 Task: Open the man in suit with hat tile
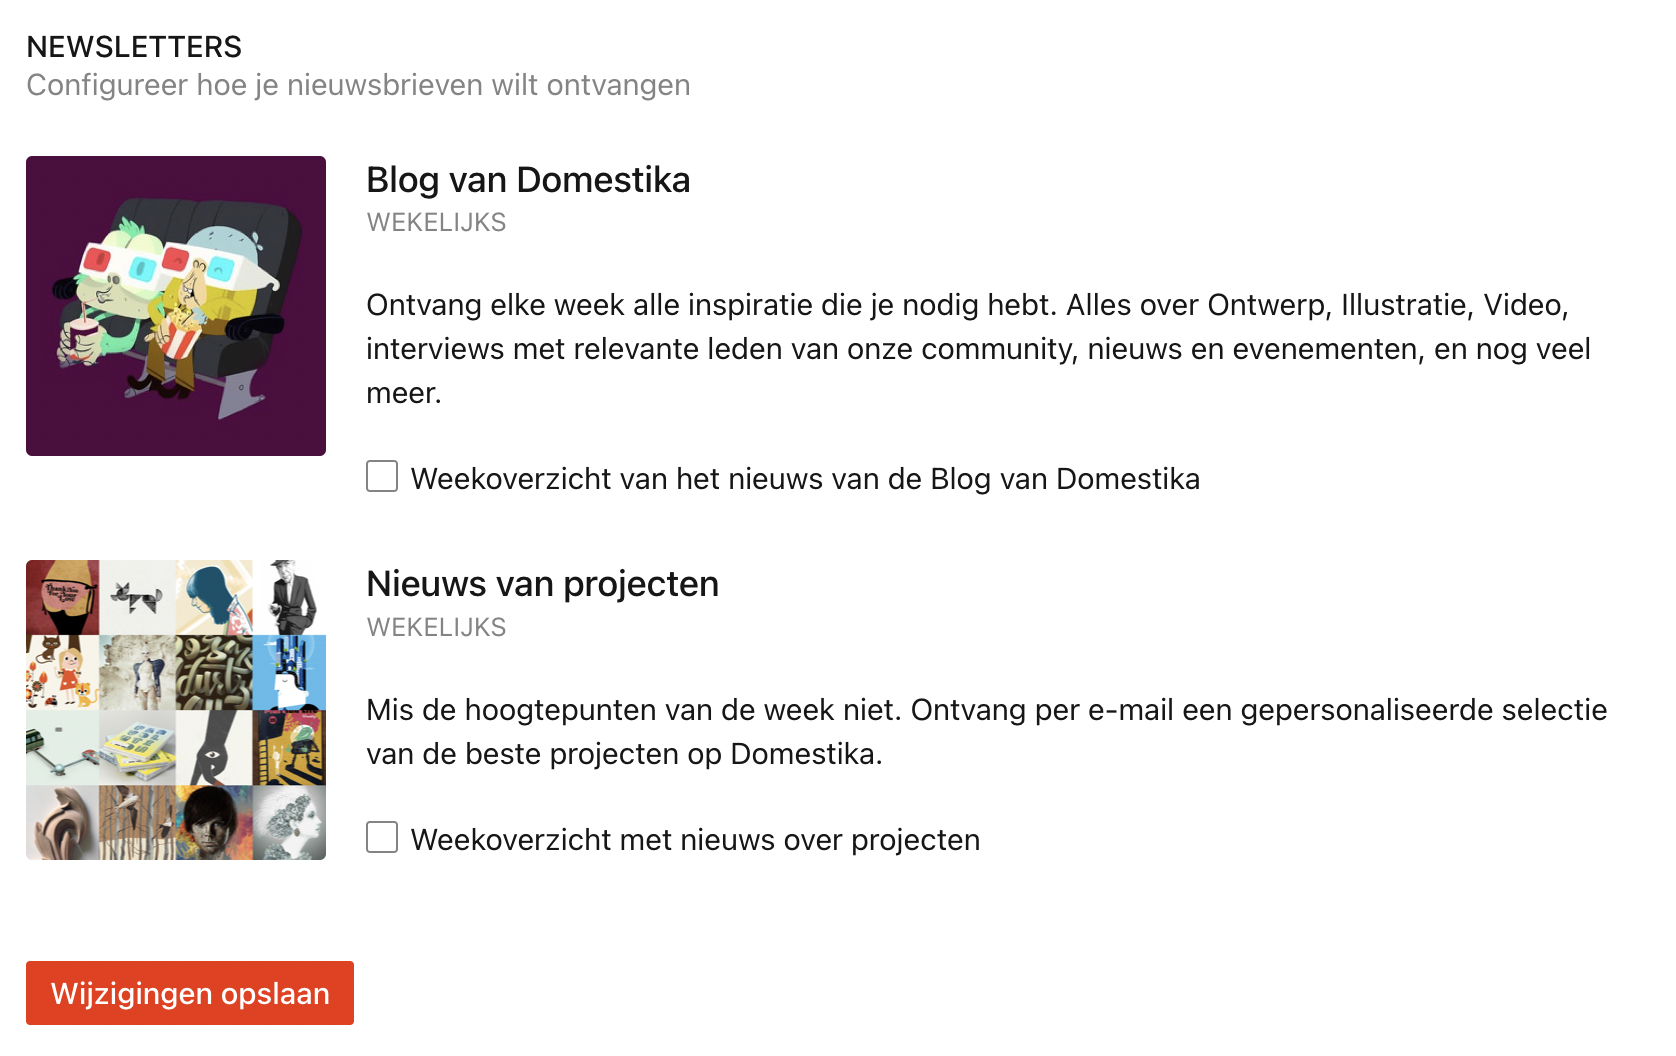(290, 597)
